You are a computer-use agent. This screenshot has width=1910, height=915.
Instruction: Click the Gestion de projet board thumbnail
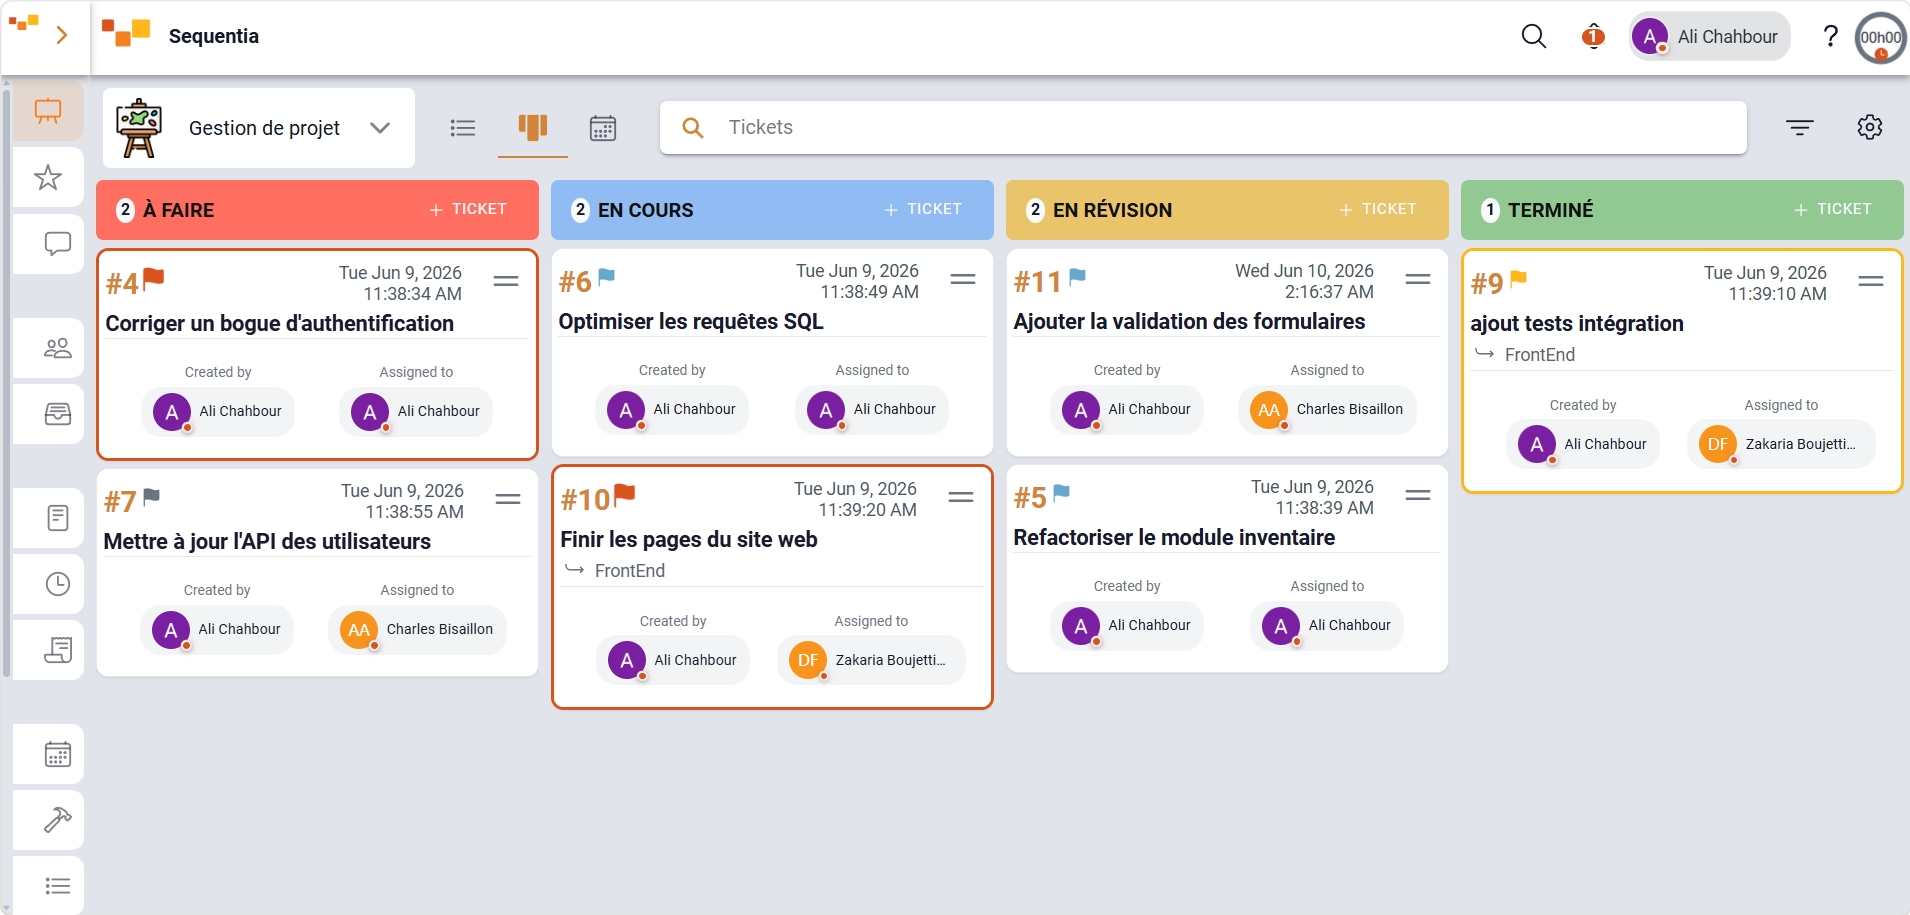coord(139,128)
